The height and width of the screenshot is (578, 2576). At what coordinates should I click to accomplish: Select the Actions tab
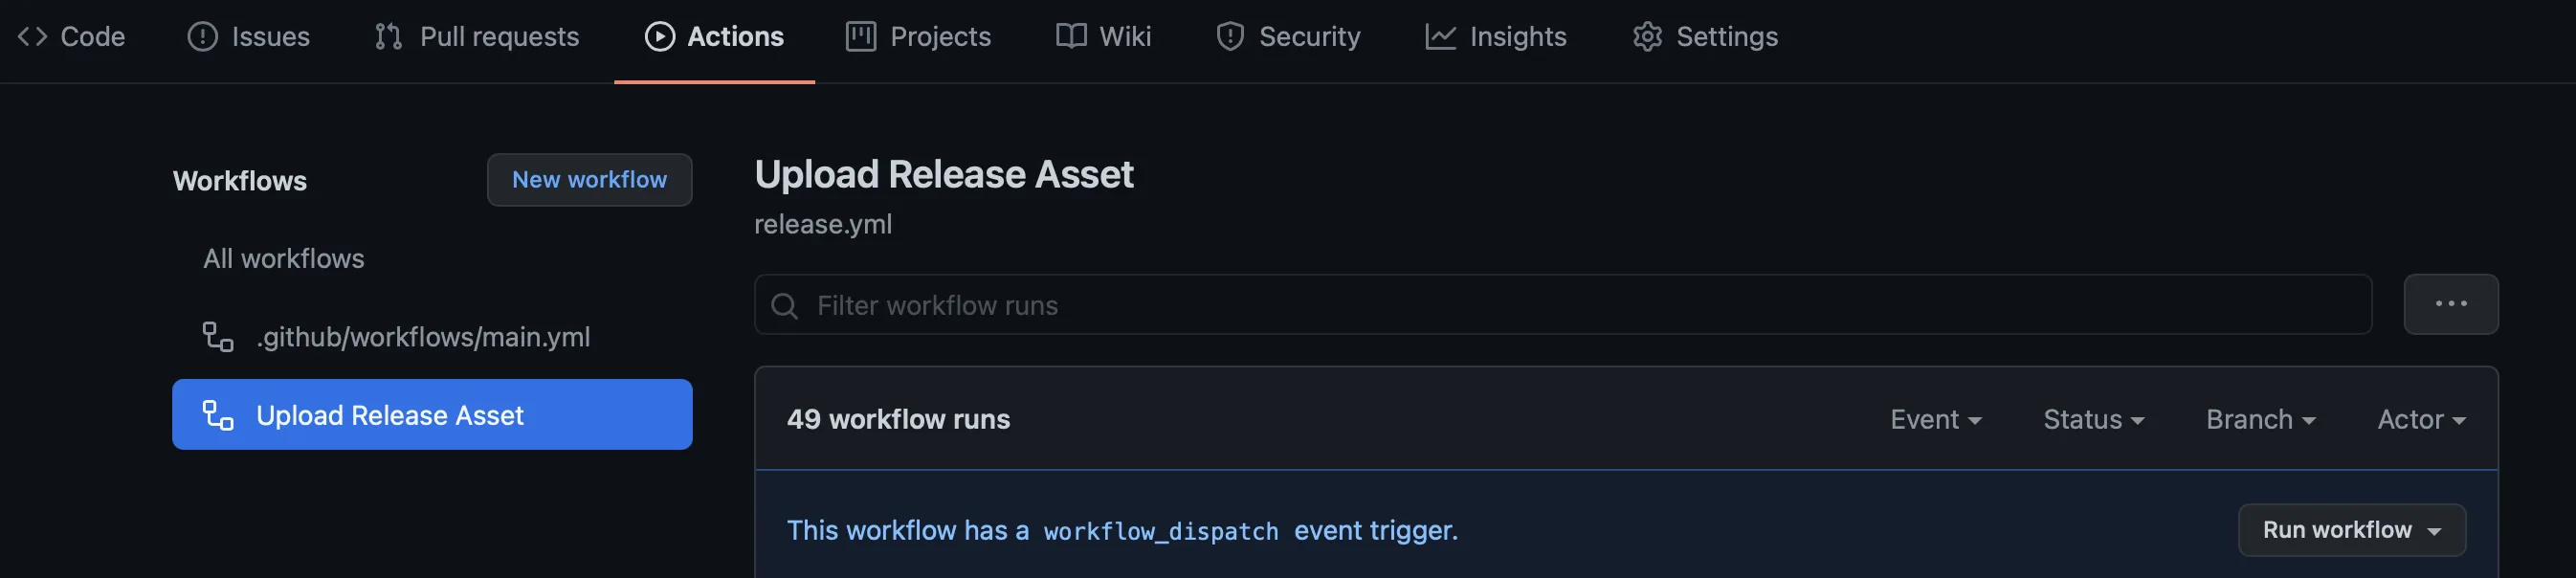pyautogui.click(x=714, y=37)
